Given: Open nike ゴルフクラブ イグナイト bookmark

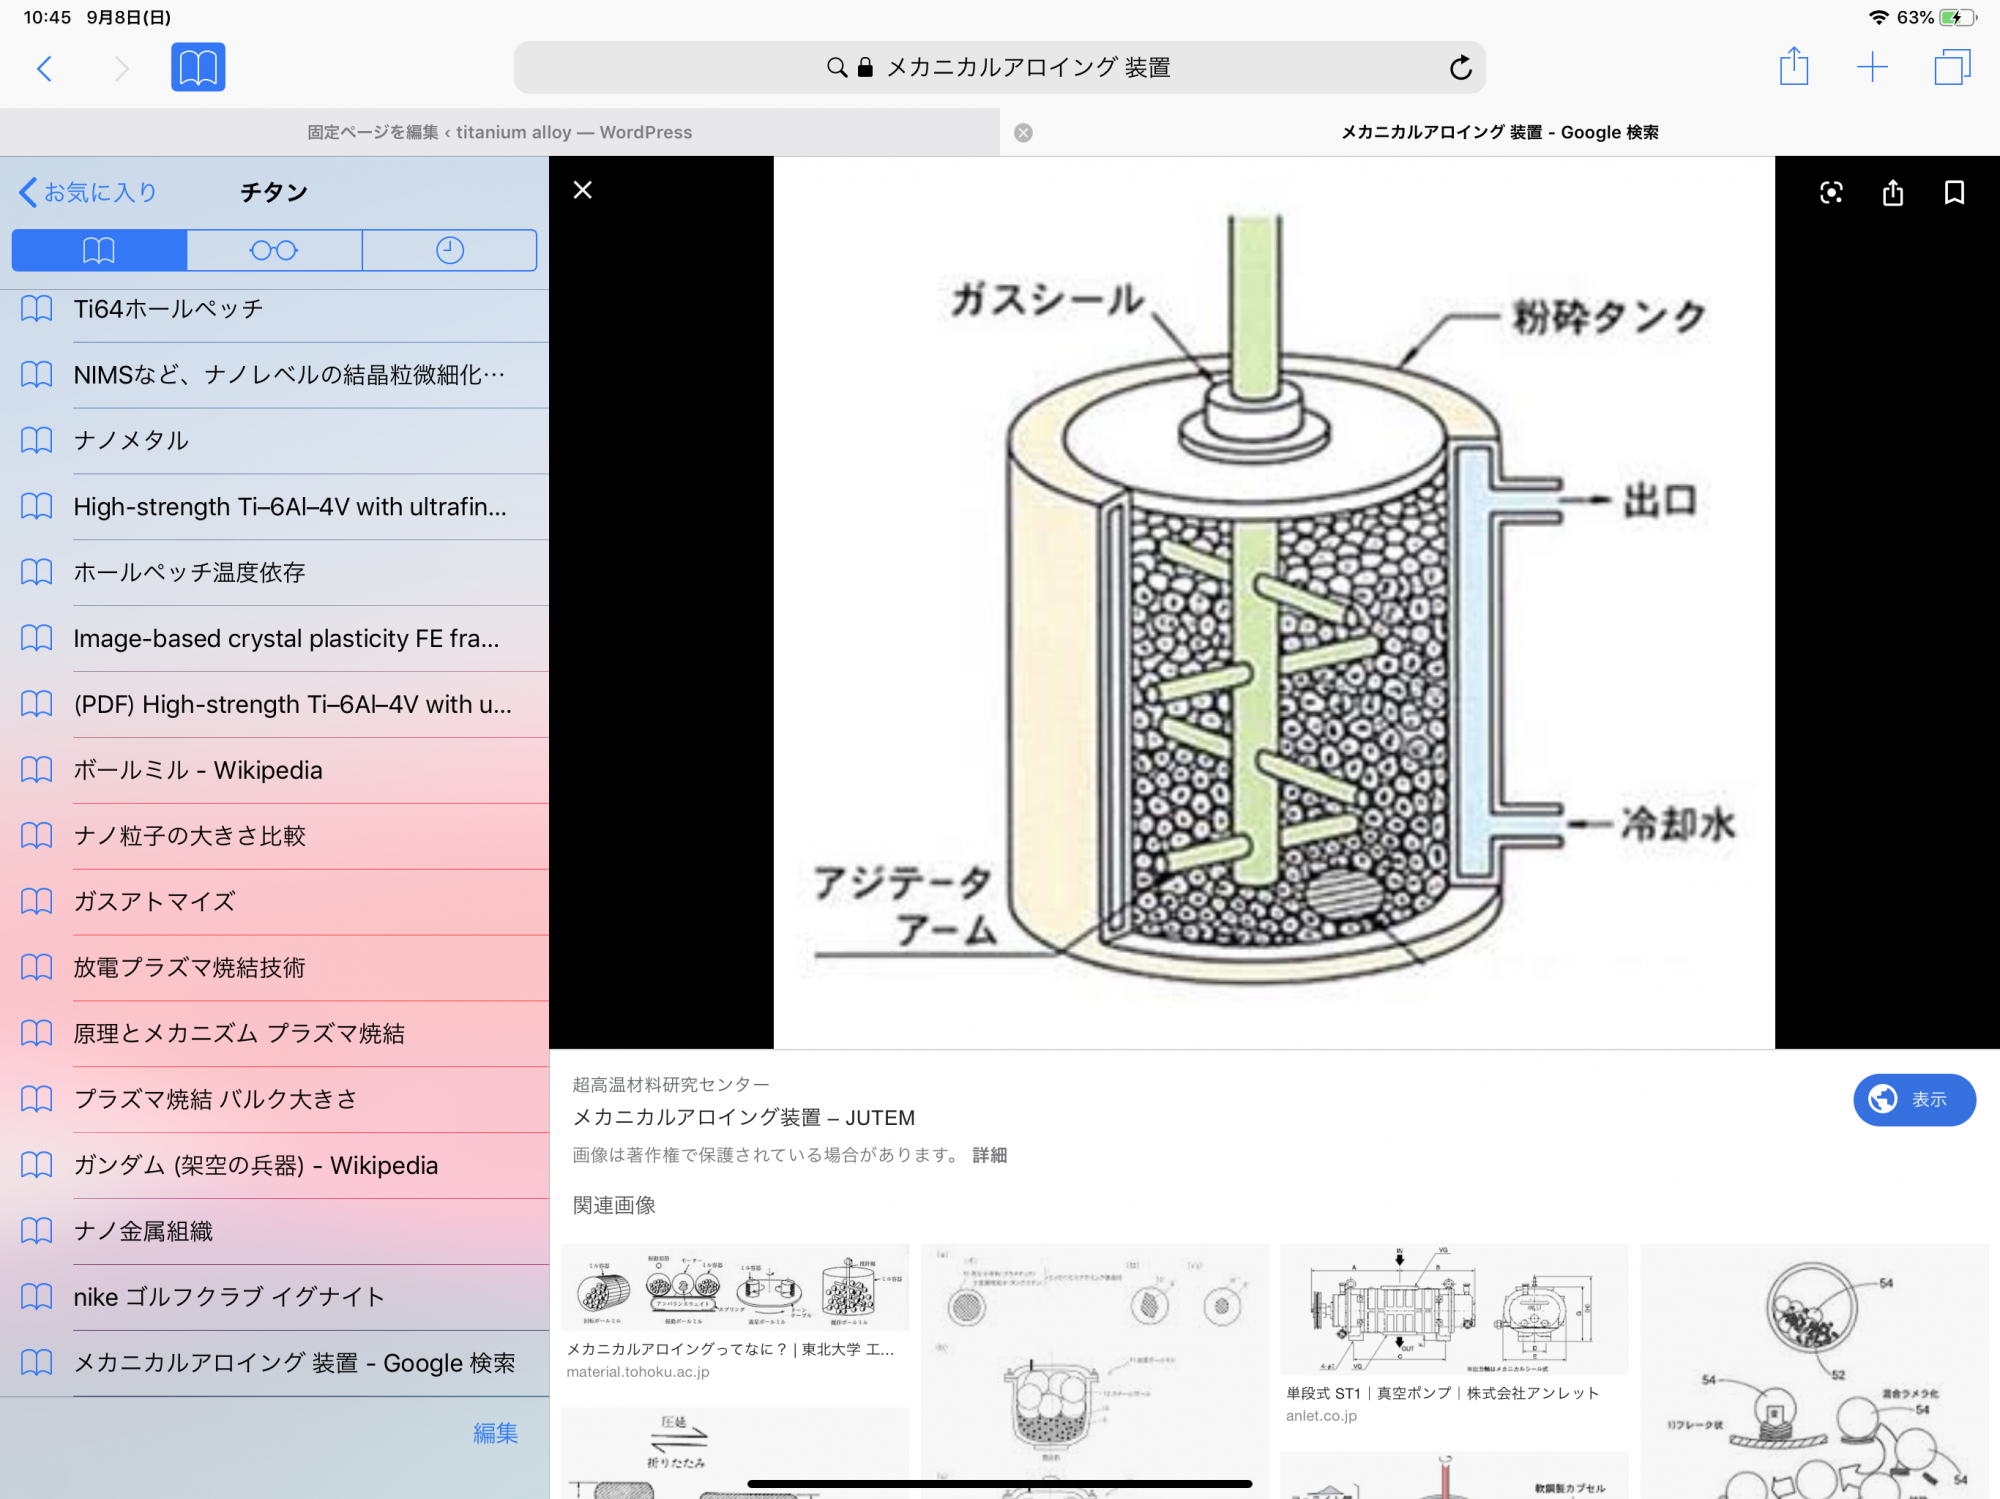Looking at the screenshot, I should [x=274, y=1297].
